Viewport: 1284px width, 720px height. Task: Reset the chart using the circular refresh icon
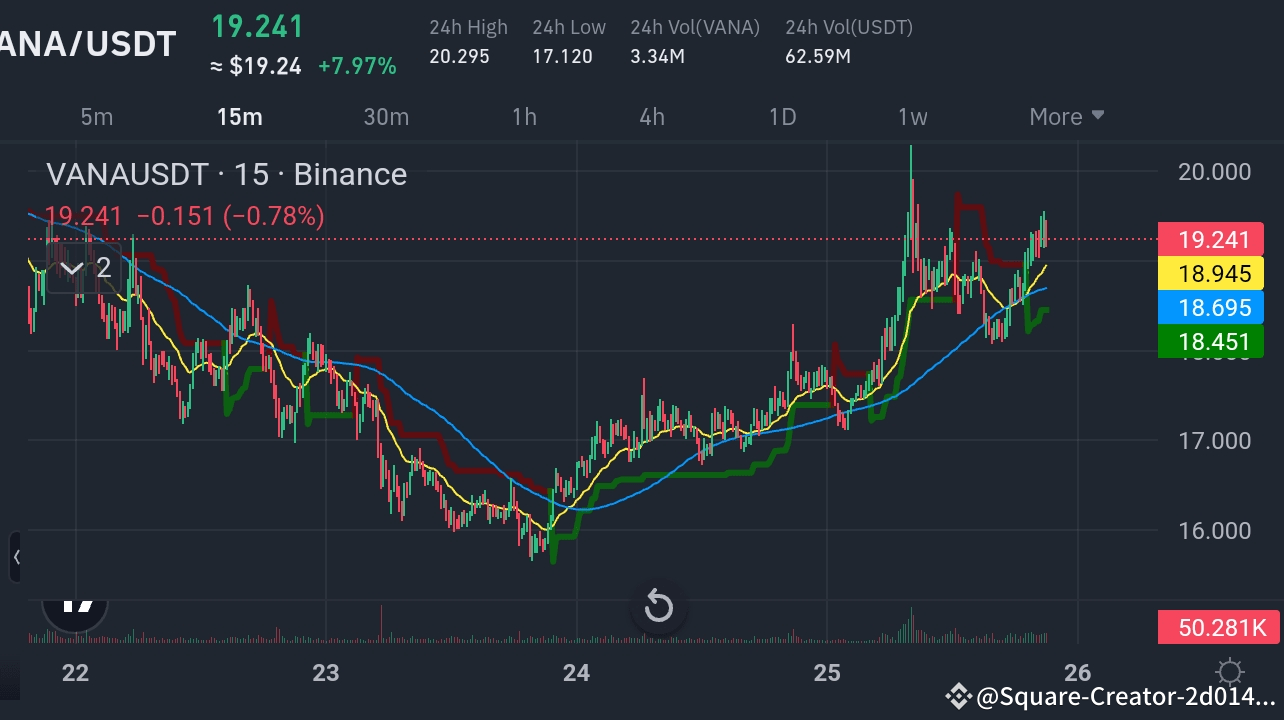click(658, 605)
